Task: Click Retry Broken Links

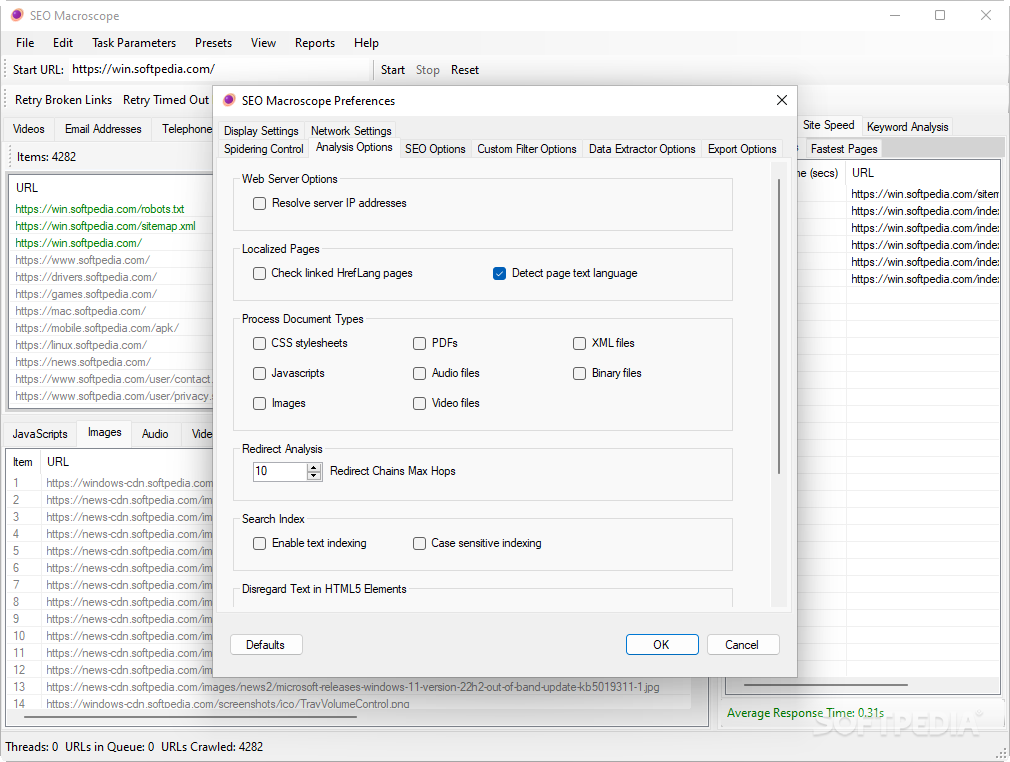Action: 63,100
